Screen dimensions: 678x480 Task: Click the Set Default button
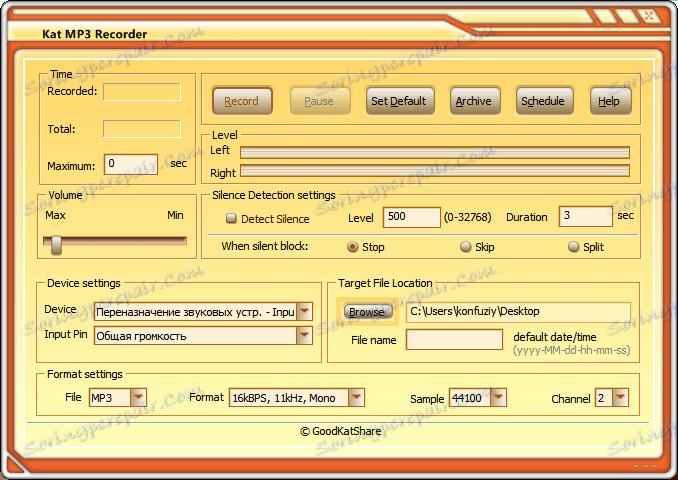pyautogui.click(x=399, y=101)
